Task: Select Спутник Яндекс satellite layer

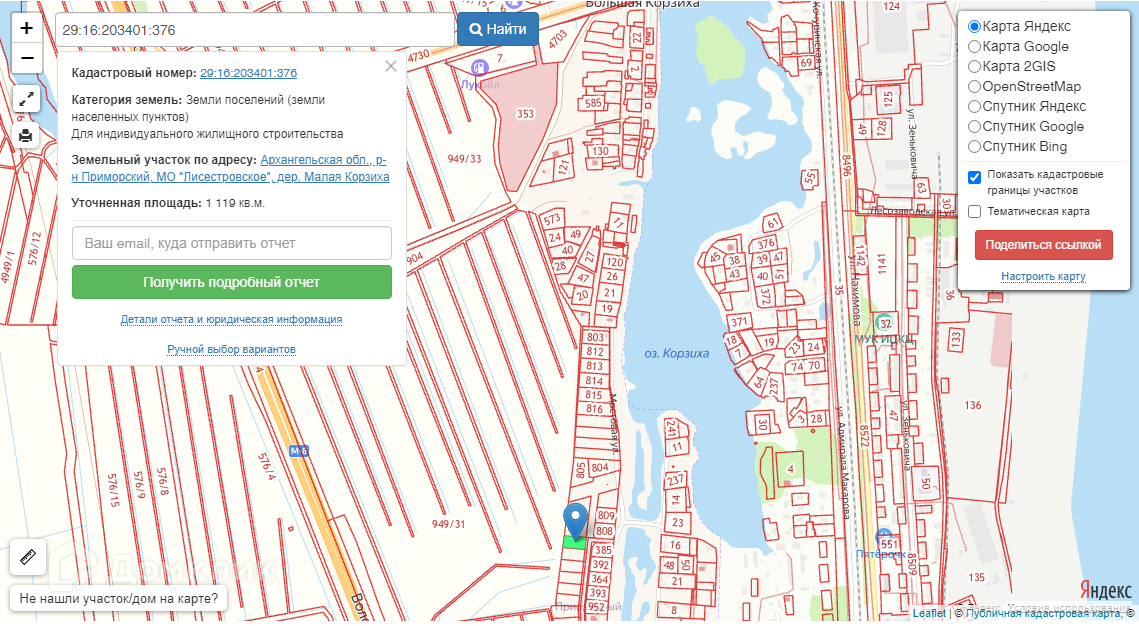Action: 974,106
